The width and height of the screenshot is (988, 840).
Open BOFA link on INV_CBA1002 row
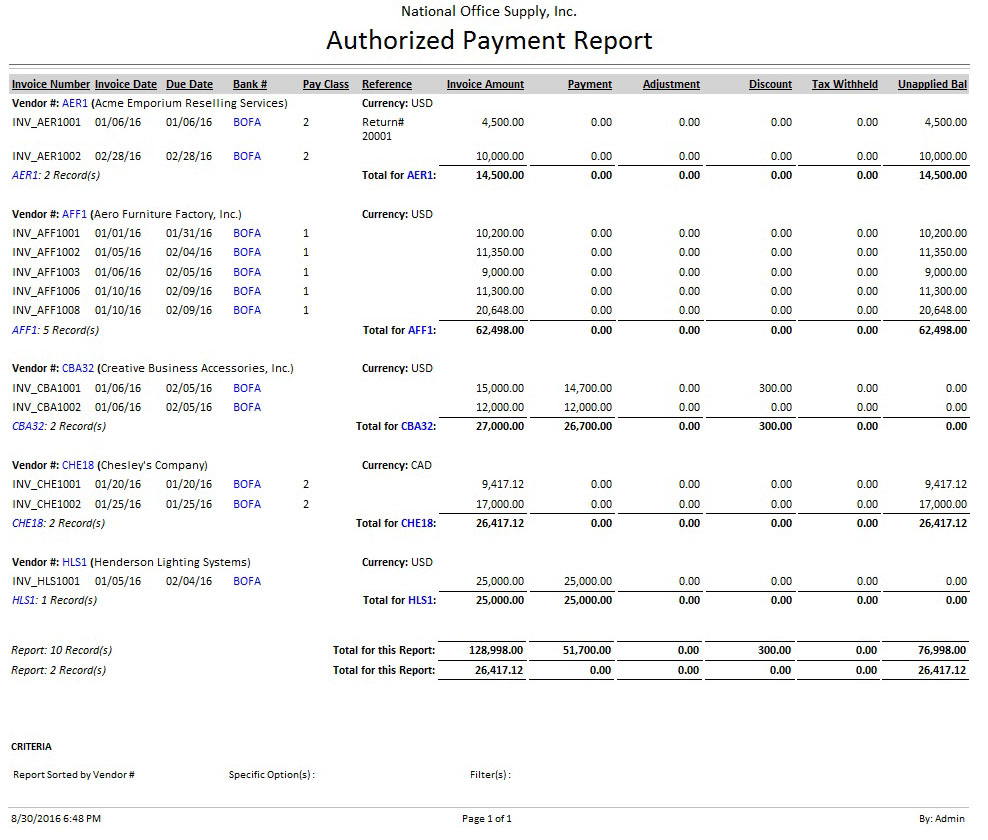[x=247, y=407]
